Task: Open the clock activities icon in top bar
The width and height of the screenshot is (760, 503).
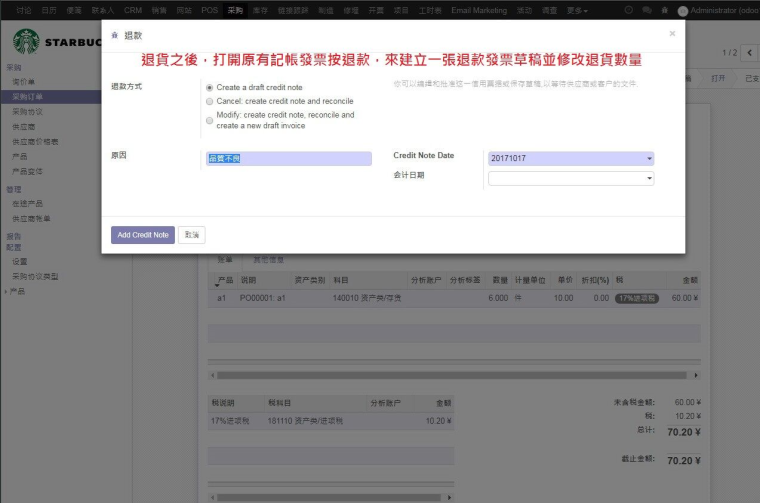Action: pyautogui.click(x=629, y=10)
